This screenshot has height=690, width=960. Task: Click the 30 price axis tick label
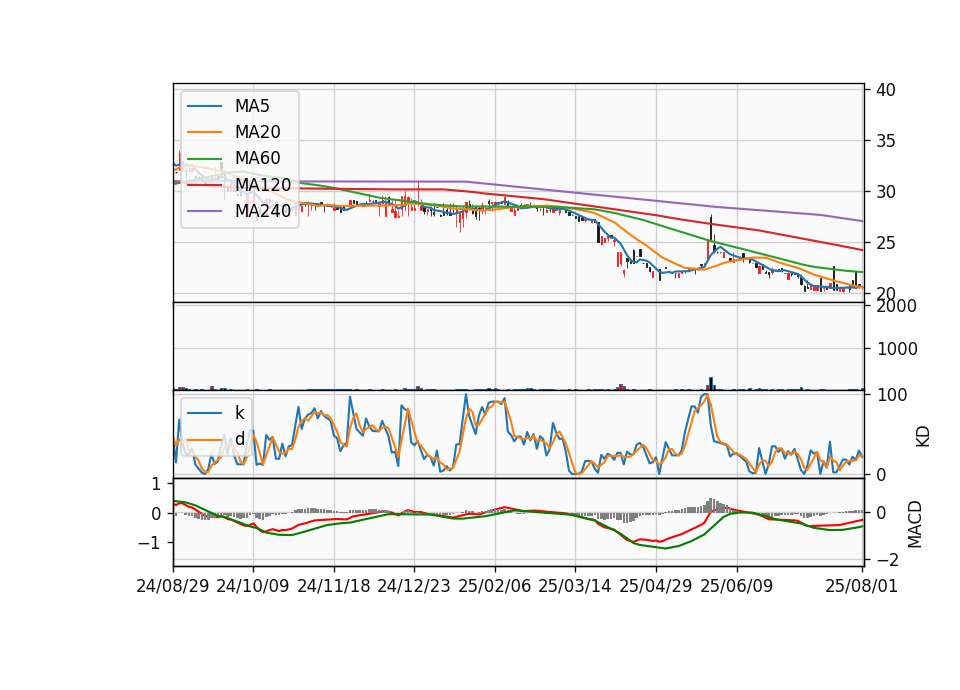pos(886,192)
